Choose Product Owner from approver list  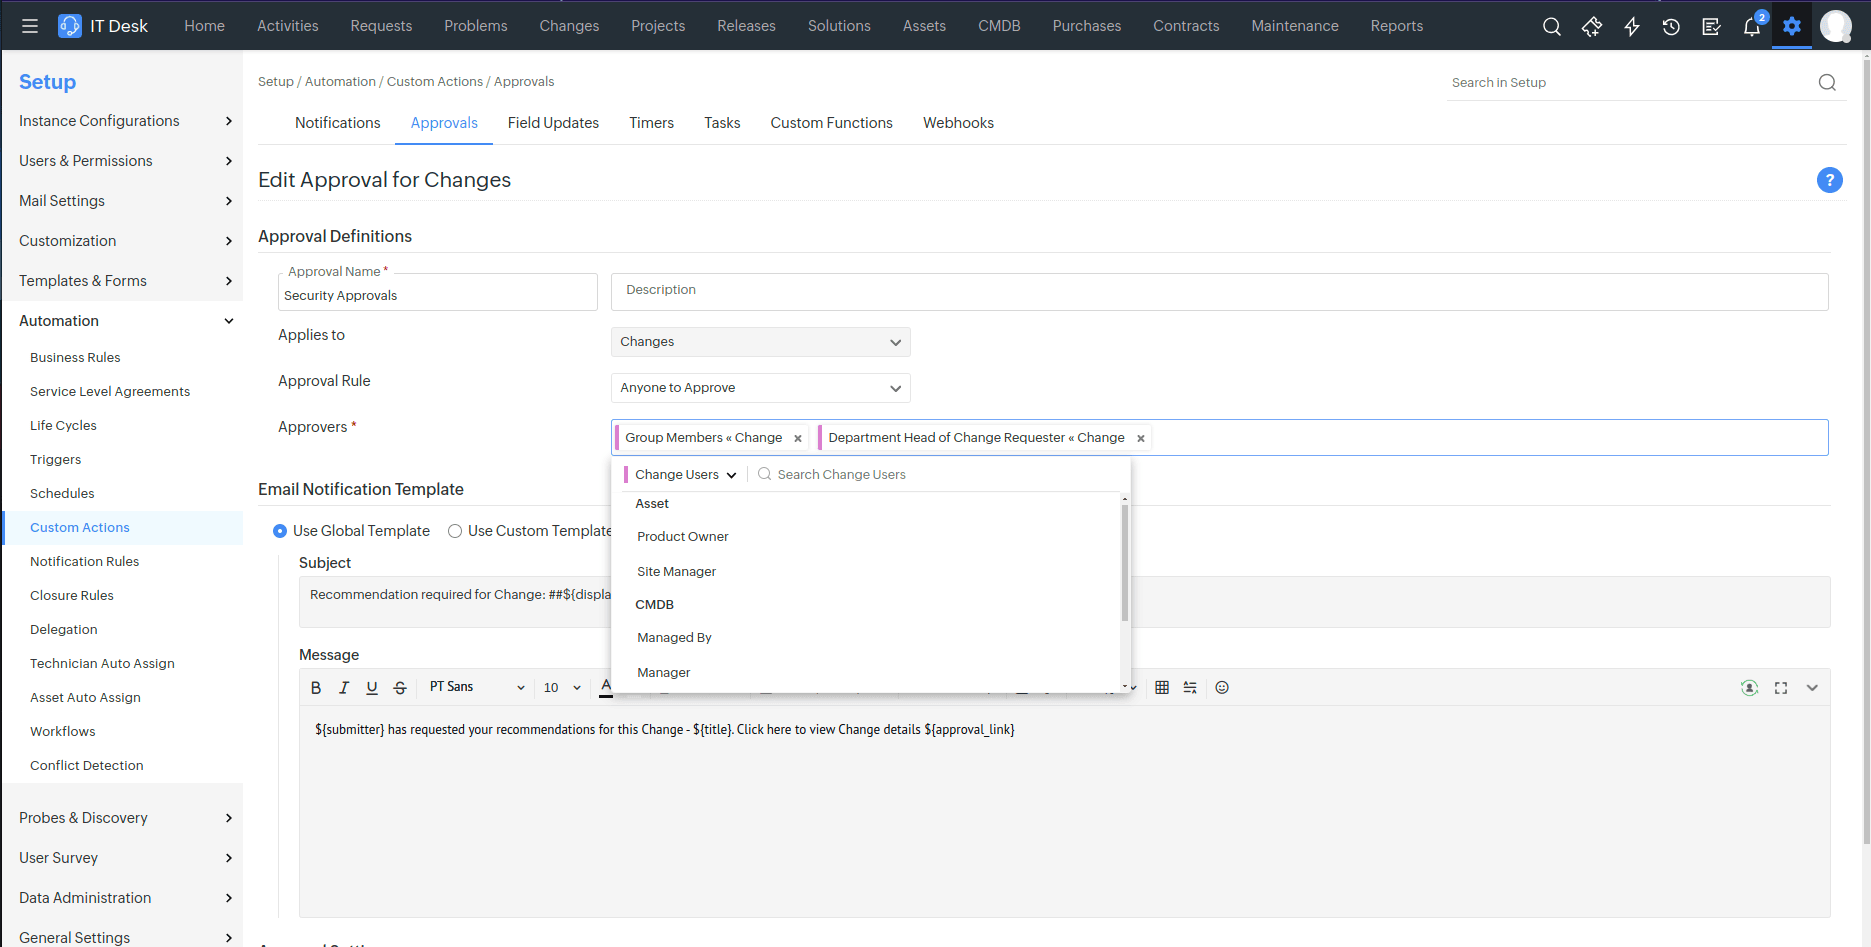(x=683, y=537)
